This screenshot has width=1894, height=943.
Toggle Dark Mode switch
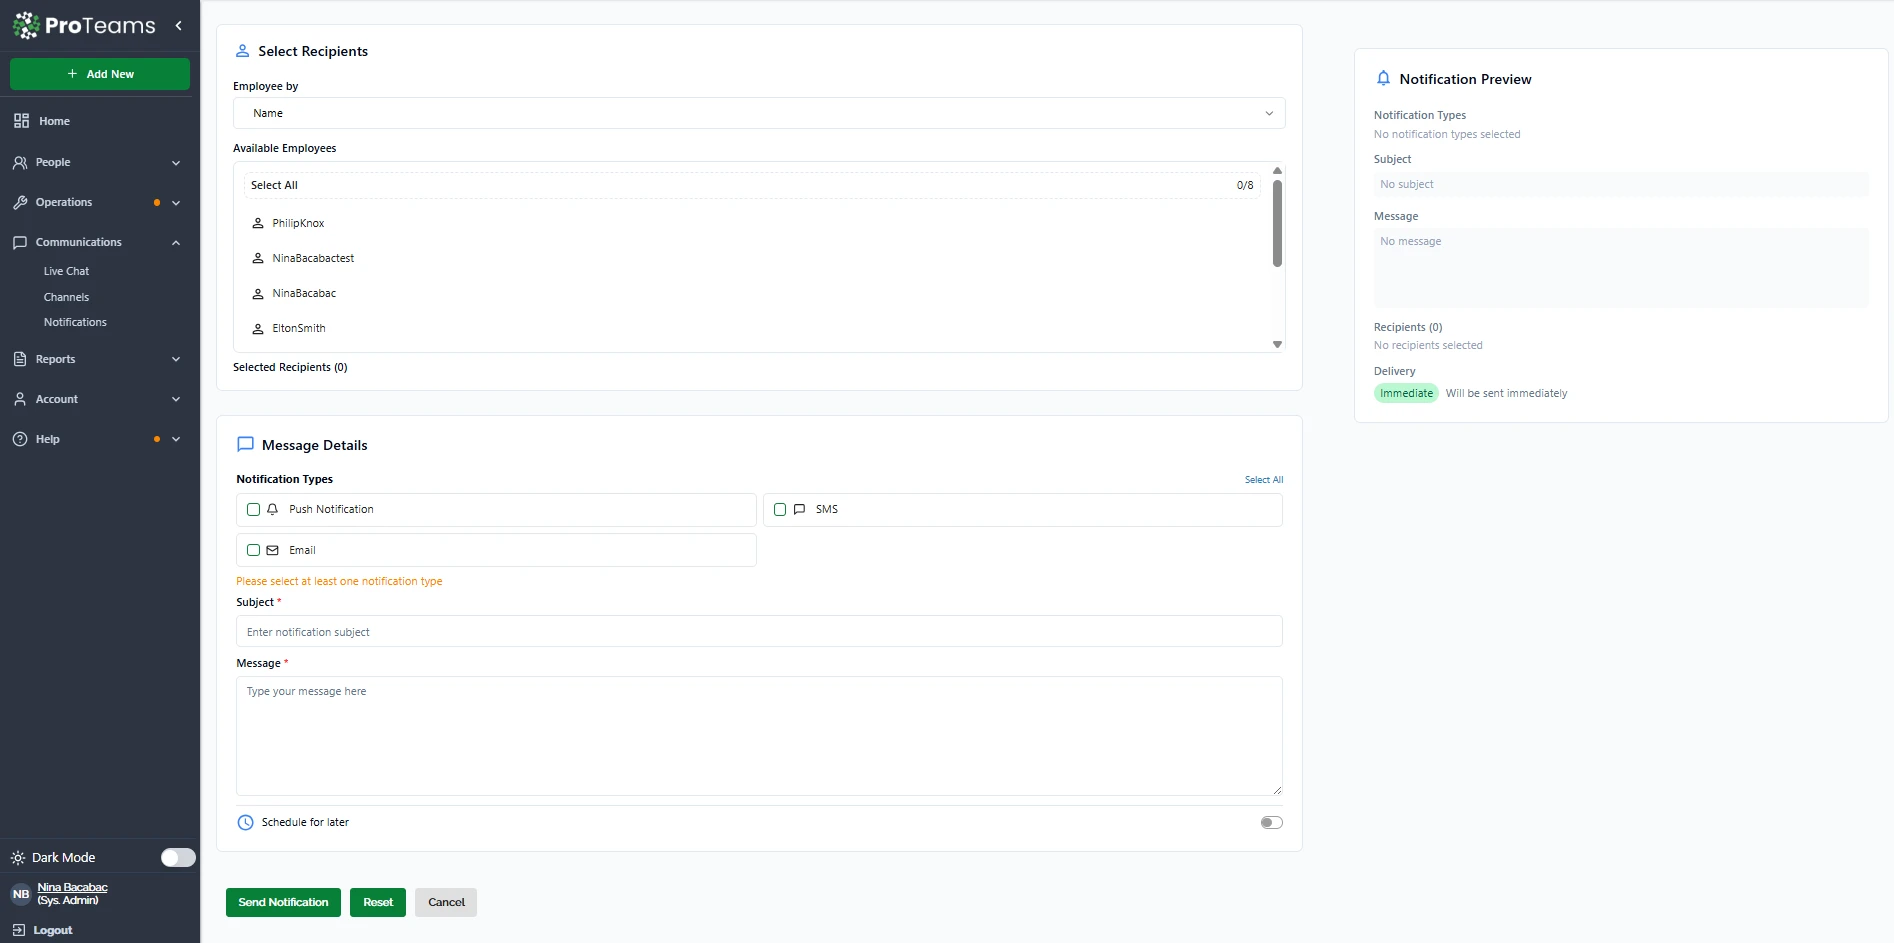178,858
